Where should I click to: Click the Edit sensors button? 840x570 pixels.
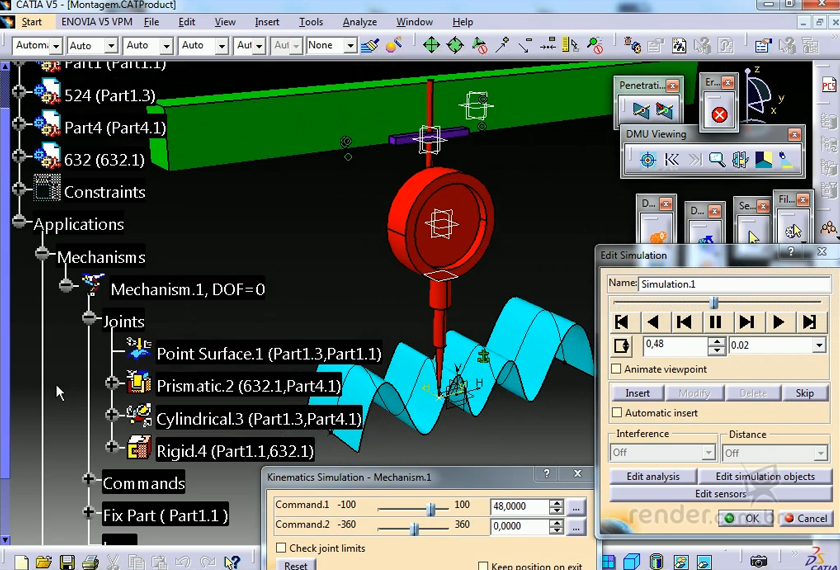pyautogui.click(x=720, y=494)
